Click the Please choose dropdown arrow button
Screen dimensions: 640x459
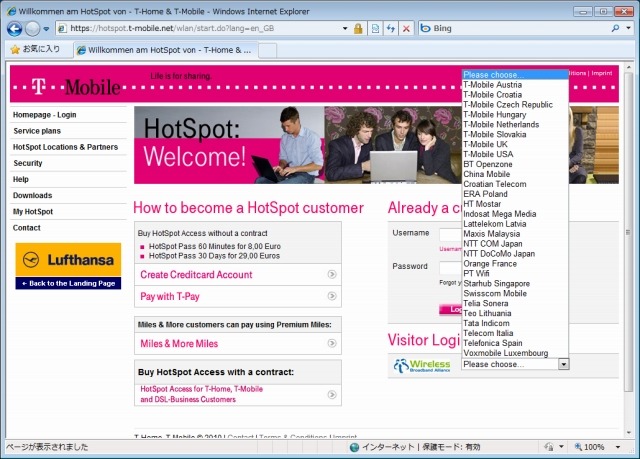point(563,364)
